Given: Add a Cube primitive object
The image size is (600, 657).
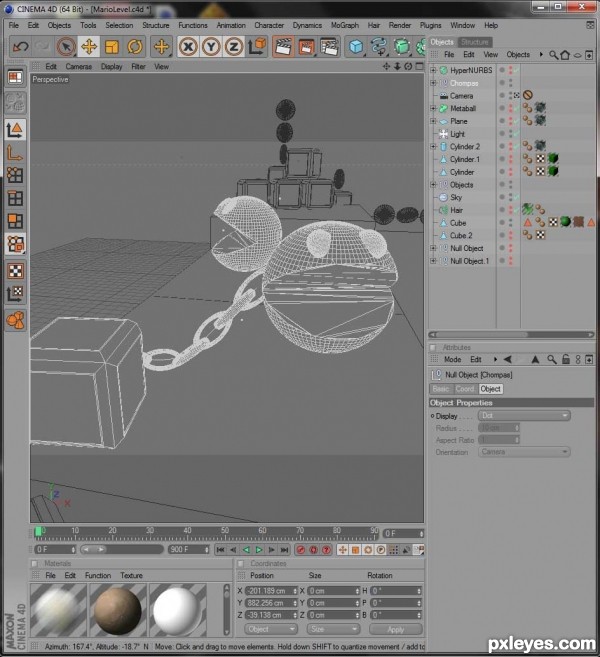Looking at the screenshot, I should [x=356, y=47].
